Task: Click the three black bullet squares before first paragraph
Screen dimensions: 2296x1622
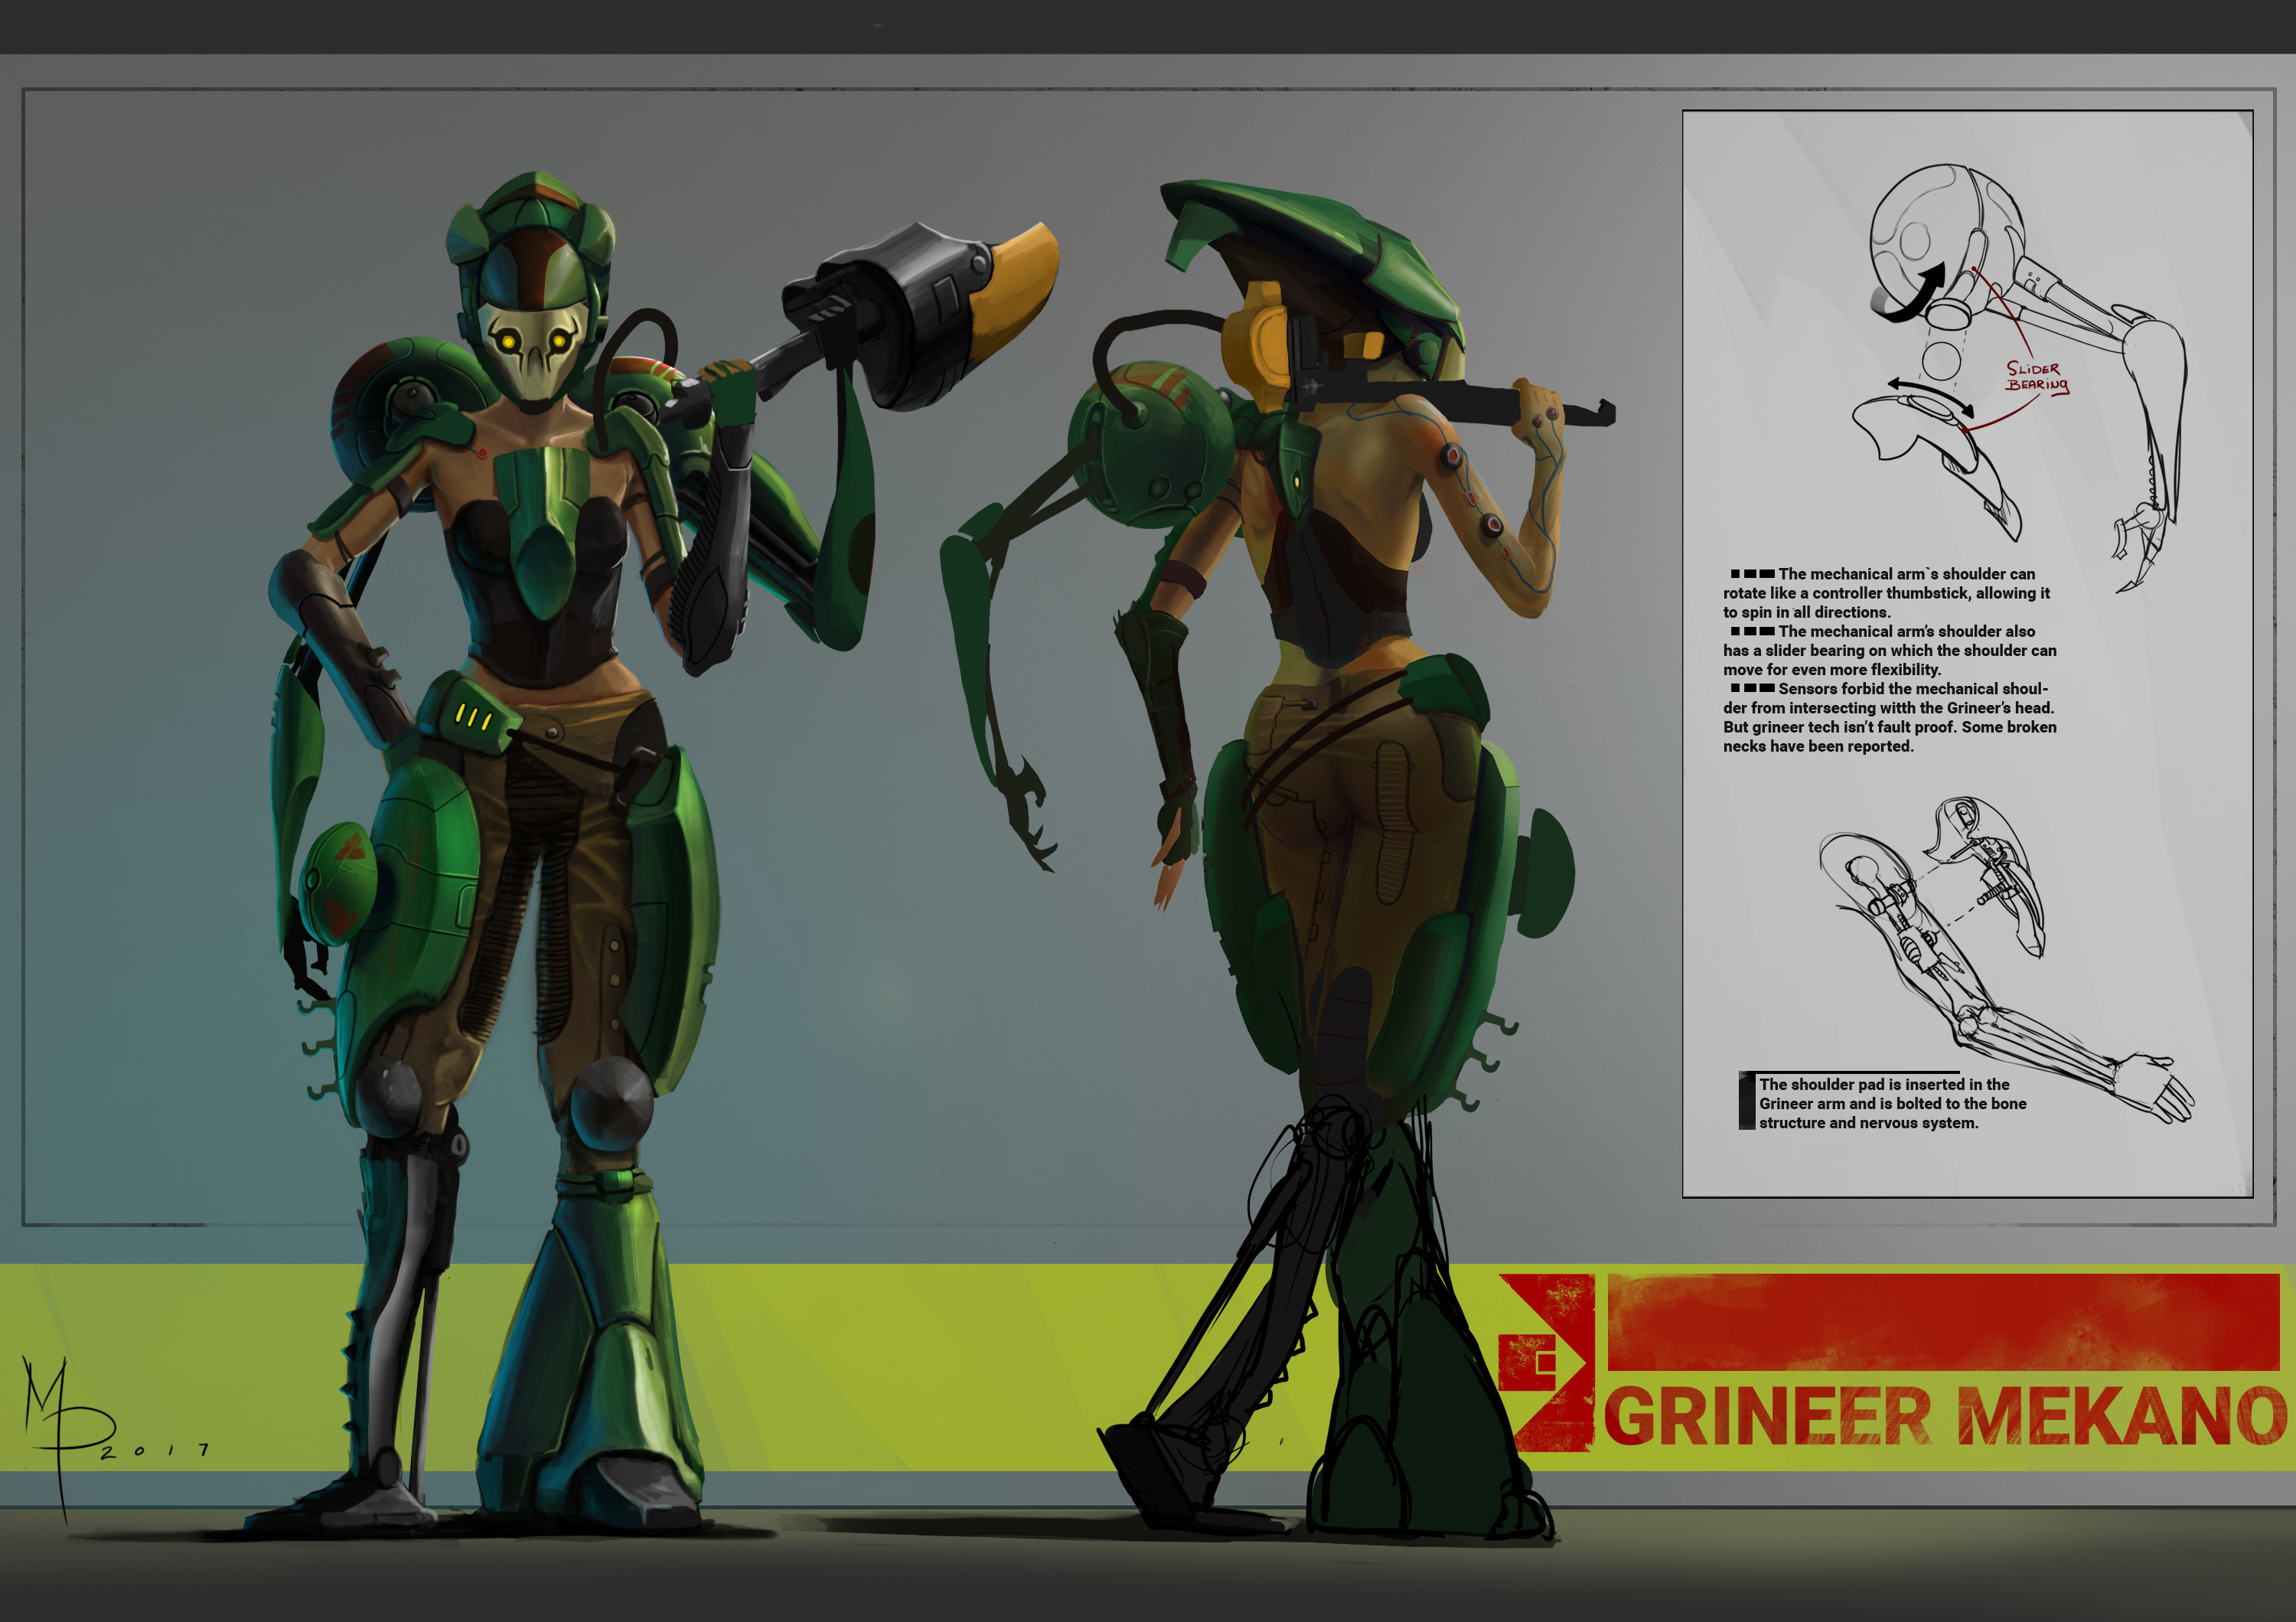Action: [1752, 574]
